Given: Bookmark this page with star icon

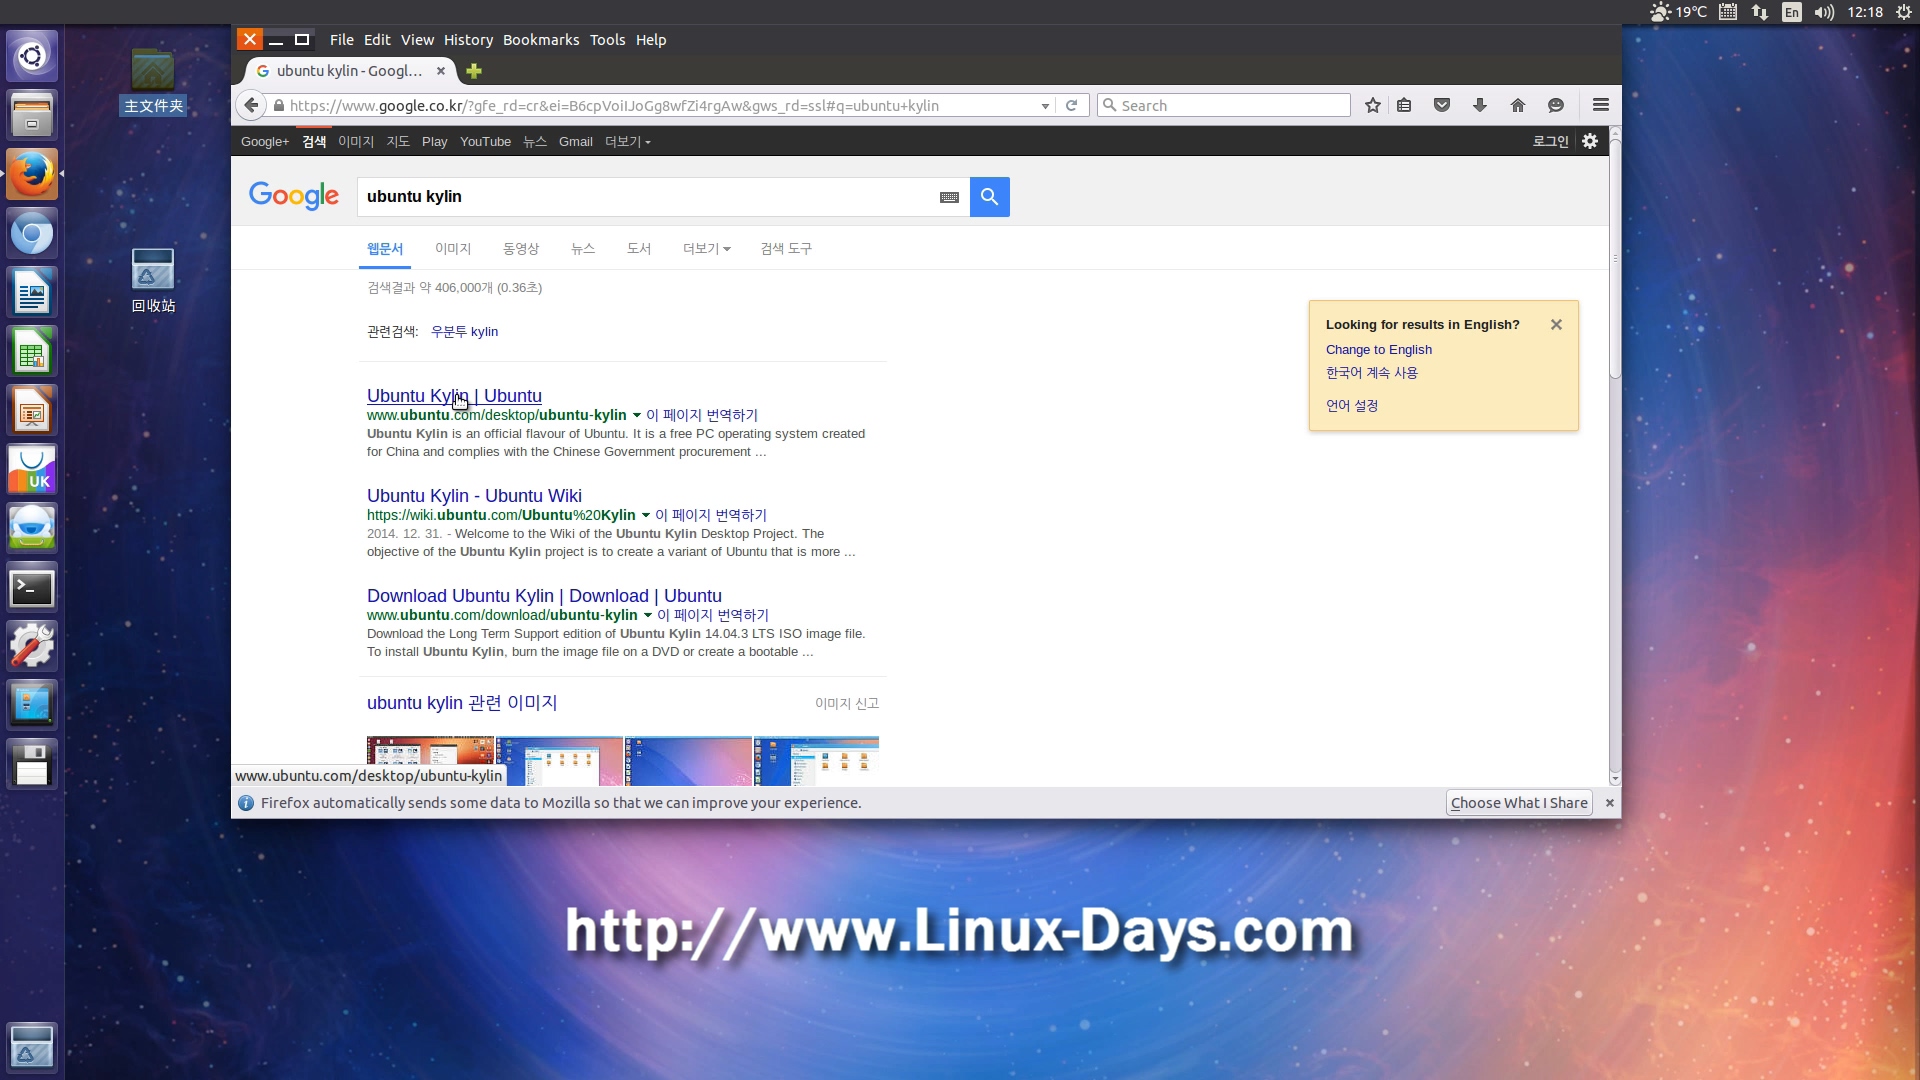Looking at the screenshot, I should (x=1373, y=105).
